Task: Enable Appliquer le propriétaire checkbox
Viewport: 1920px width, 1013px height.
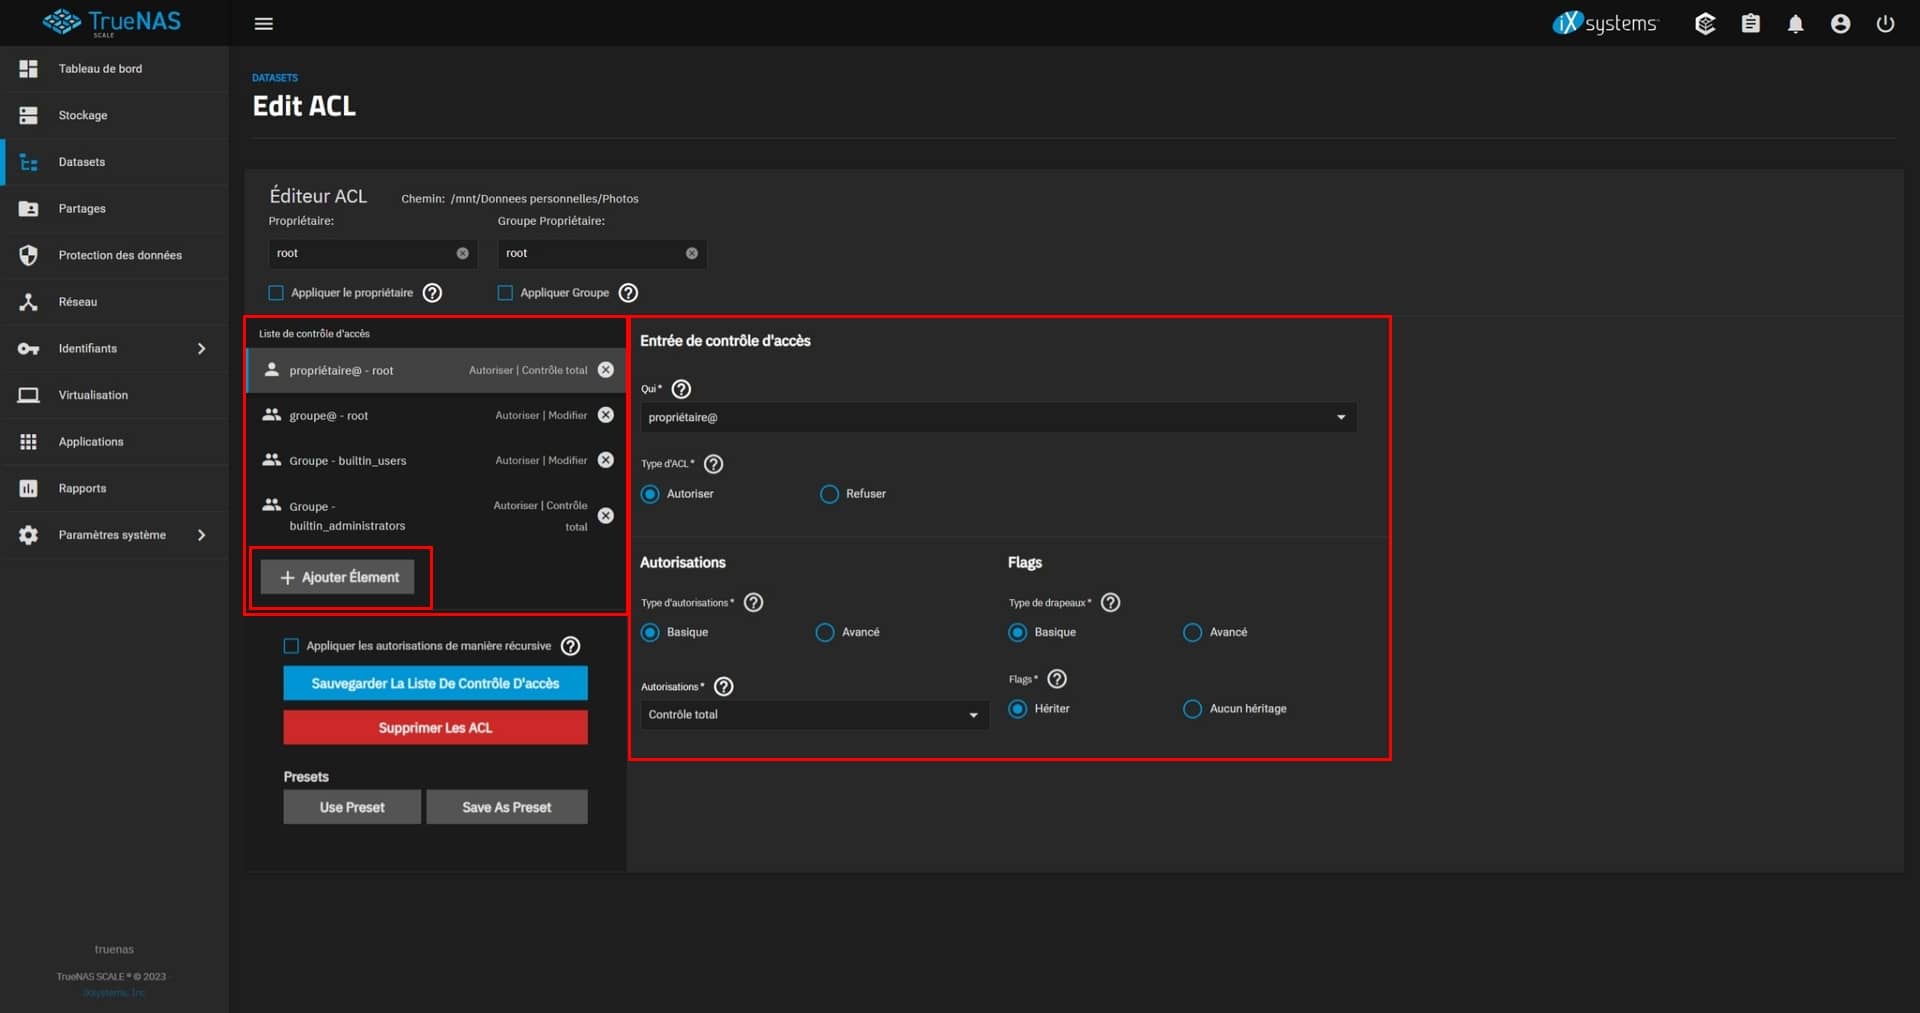Action: tap(276, 293)
